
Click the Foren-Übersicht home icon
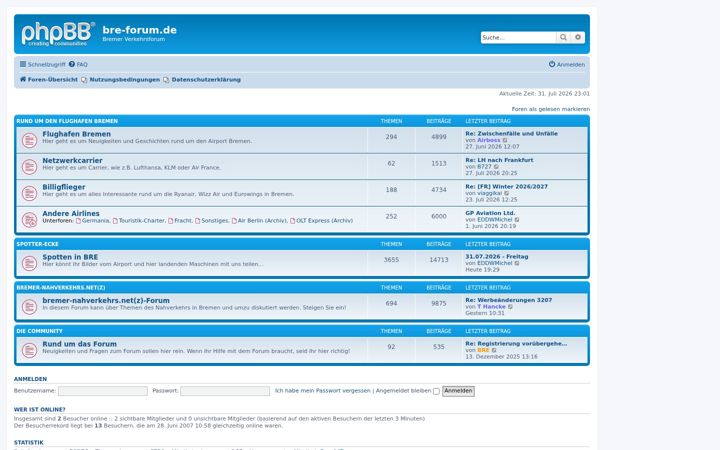coord(22,79)
